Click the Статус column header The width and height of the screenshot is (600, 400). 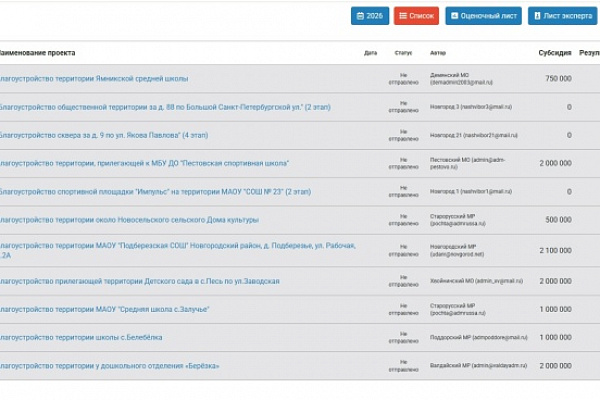(403, 53)
